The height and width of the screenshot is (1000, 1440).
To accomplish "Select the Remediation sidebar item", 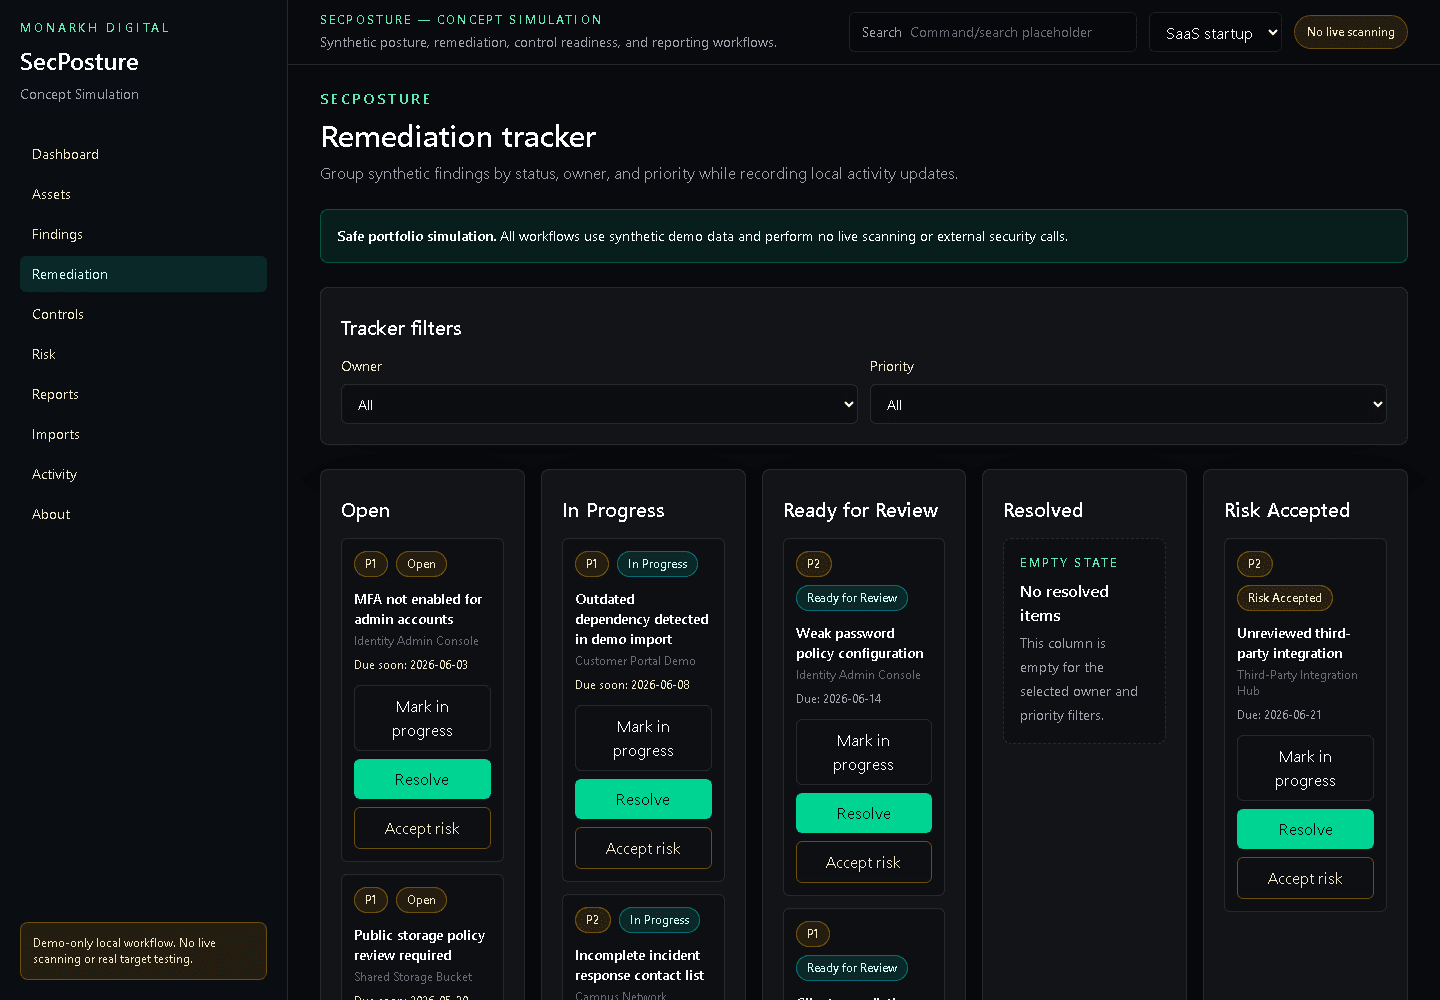I will pos(143,274).
